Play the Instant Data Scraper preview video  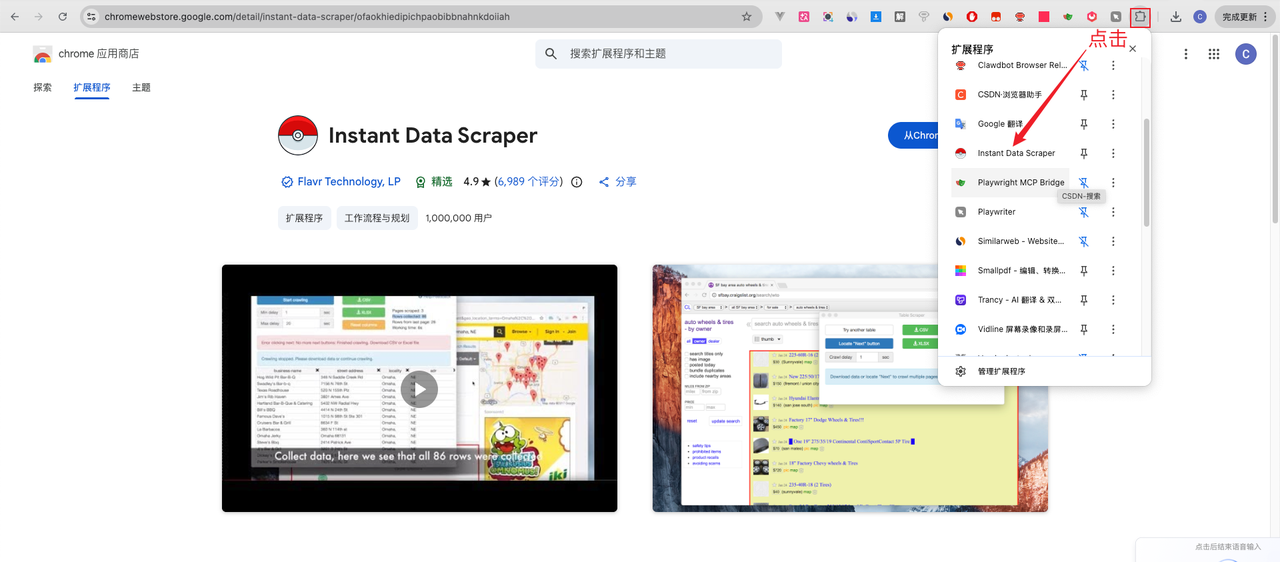[x=420, y=389]
